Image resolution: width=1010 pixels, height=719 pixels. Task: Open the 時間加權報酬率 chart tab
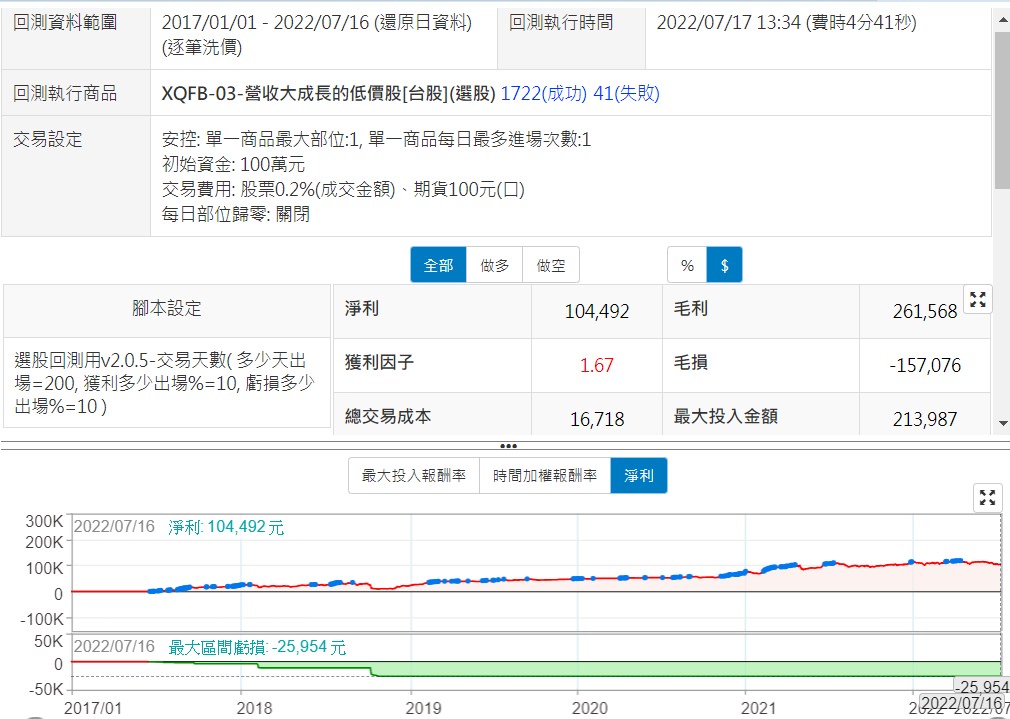tap(545, 476)
